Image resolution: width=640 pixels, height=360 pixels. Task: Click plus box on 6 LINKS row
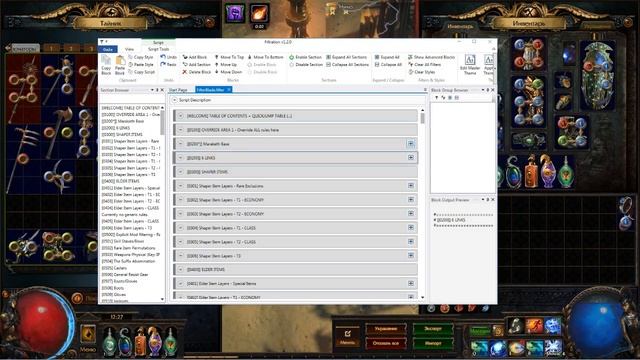coord(411,158)
